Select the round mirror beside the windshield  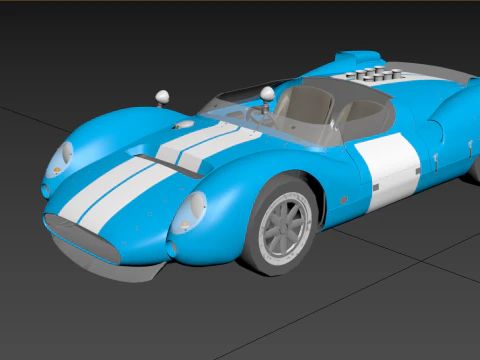pos(267,95)
